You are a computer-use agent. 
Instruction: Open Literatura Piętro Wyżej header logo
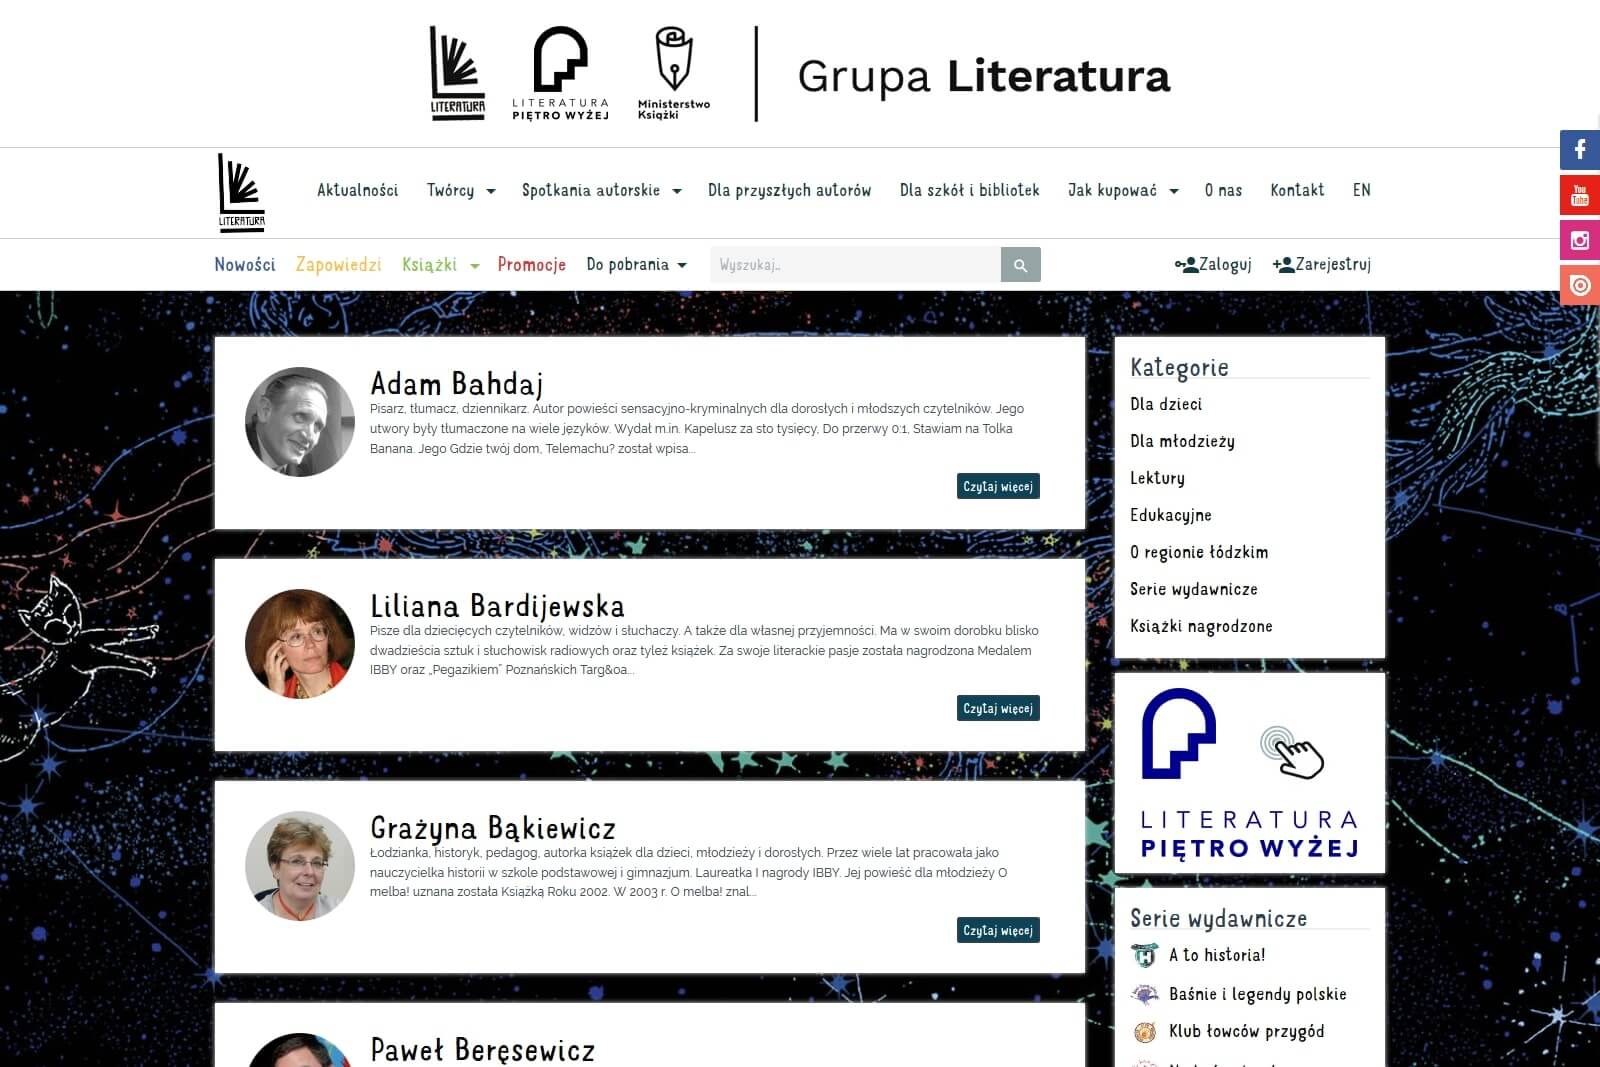(x=560, y=74)
